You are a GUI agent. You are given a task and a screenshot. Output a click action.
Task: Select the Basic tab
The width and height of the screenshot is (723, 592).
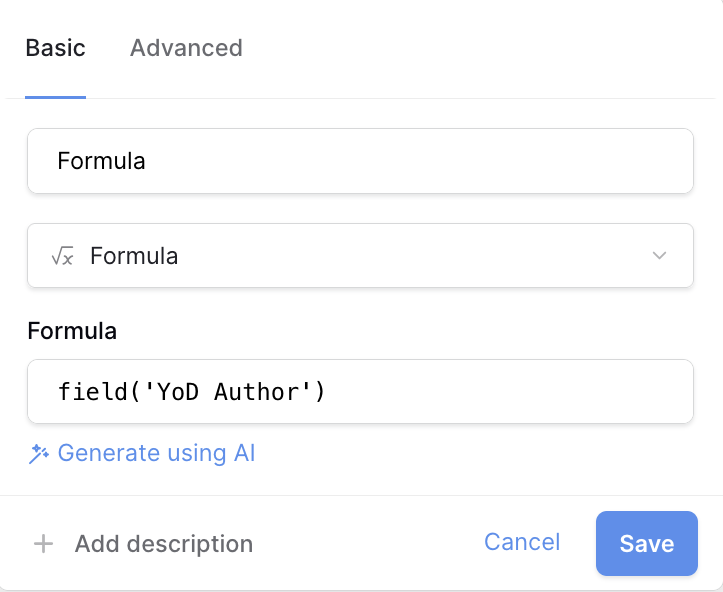point(55,48)
